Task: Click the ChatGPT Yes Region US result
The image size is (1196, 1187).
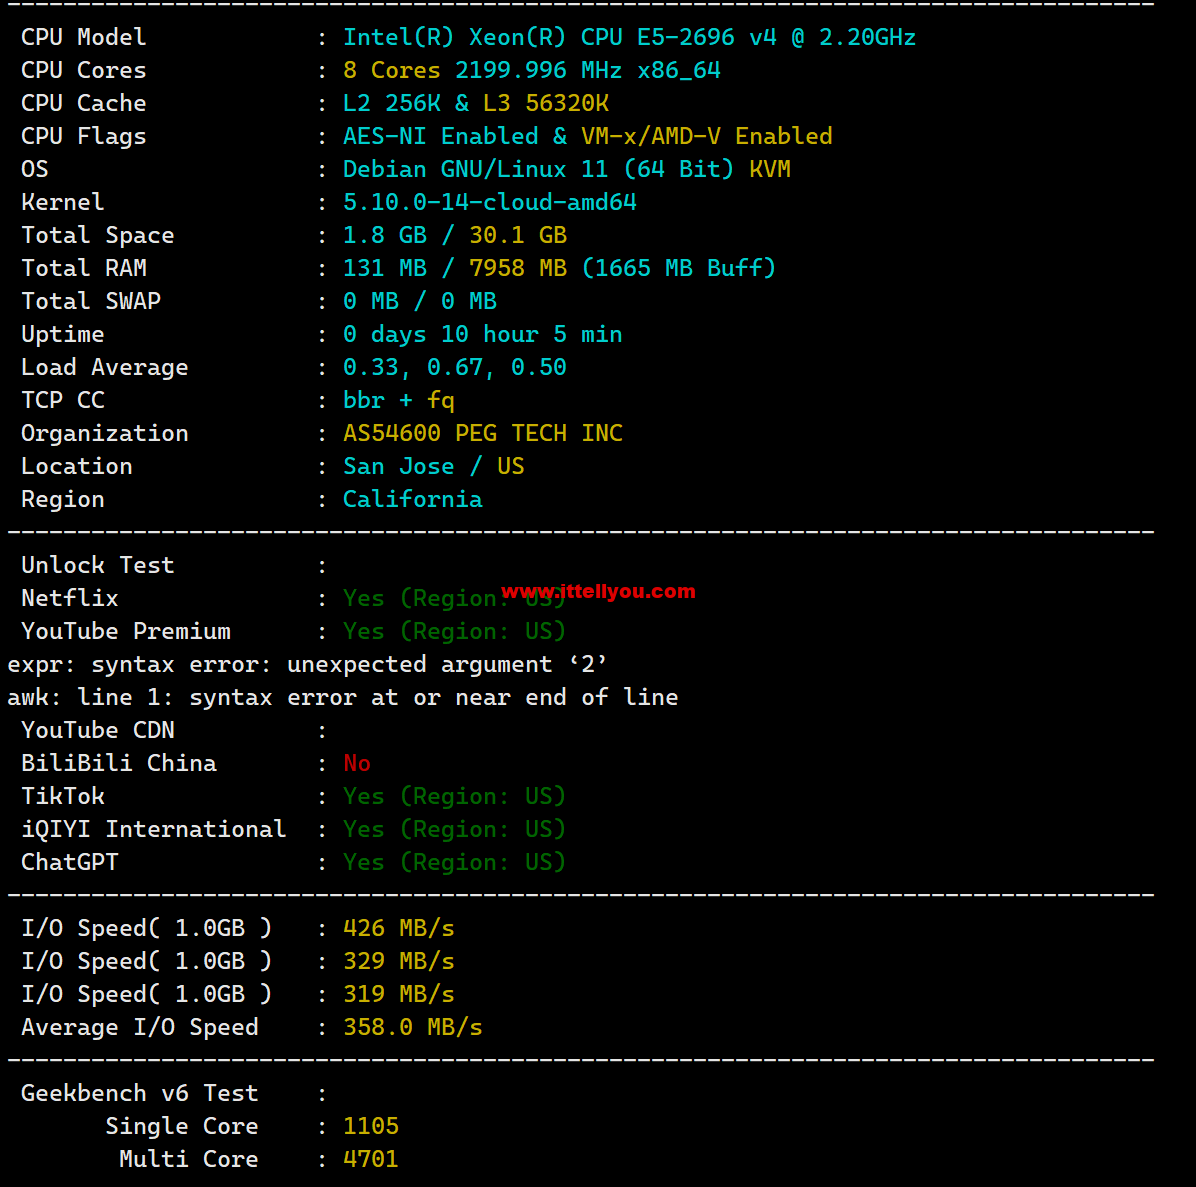Action: coord(454,862)
